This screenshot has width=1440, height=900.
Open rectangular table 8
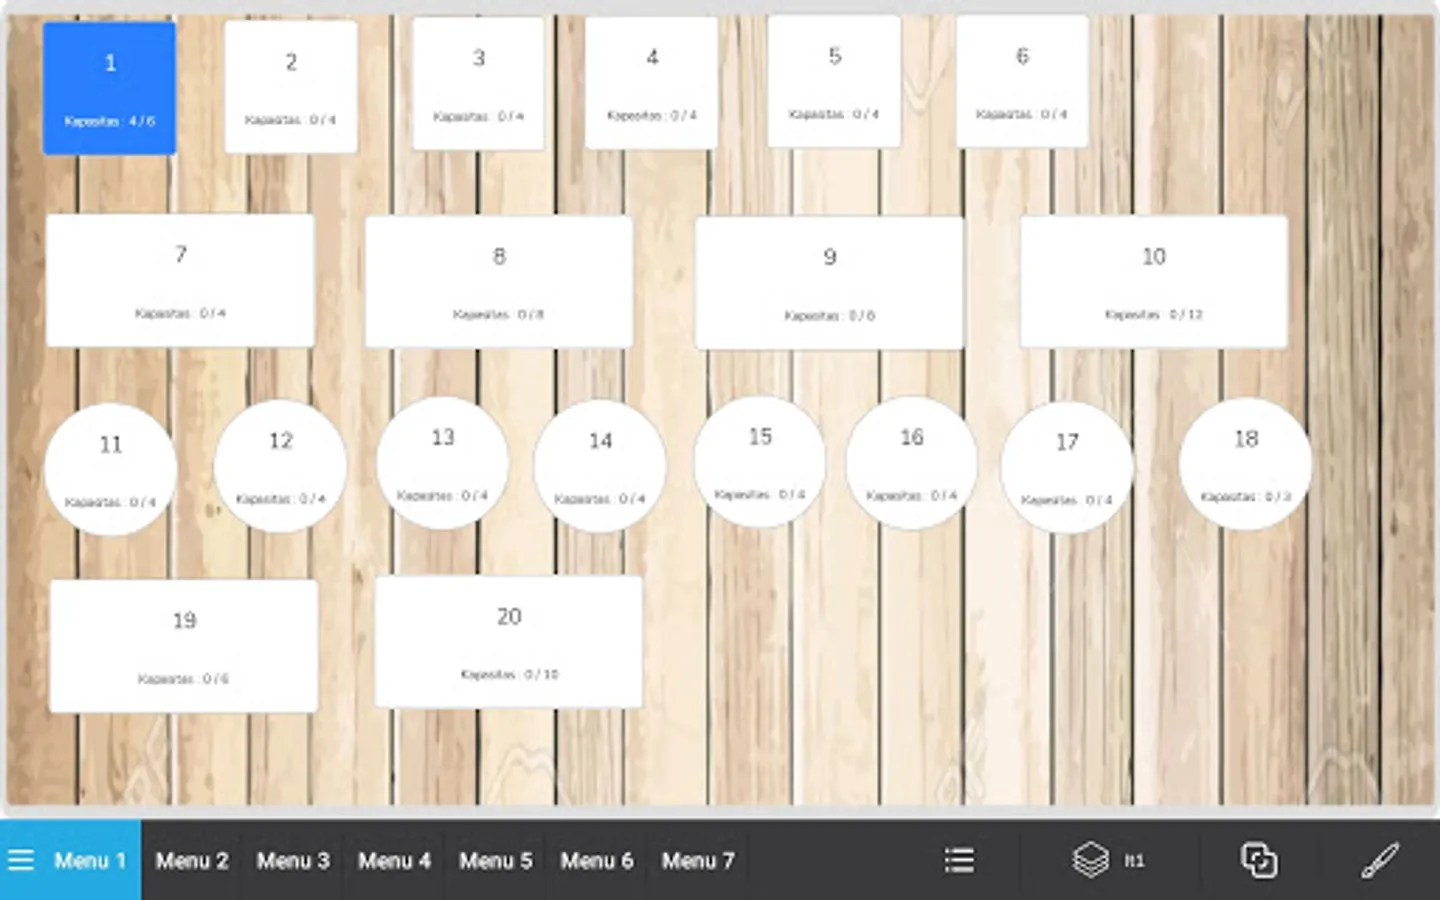pos(499,282)
